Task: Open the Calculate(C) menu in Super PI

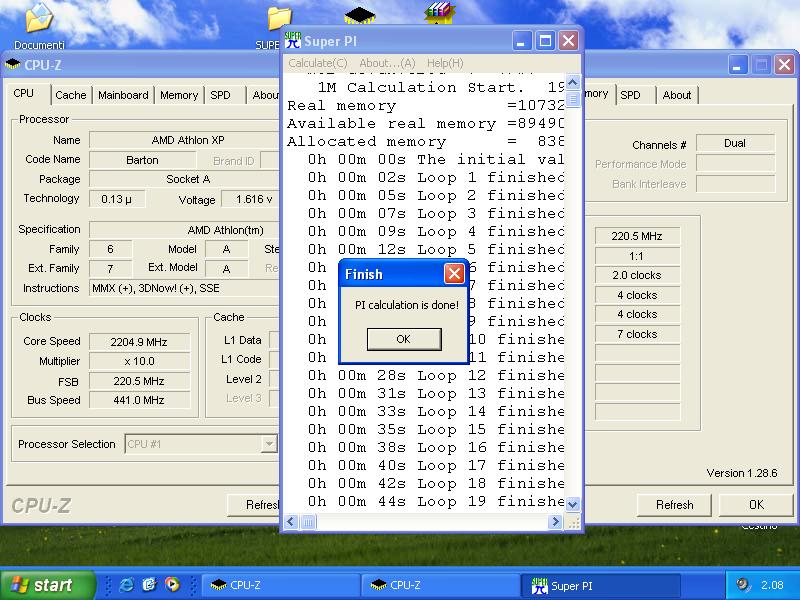Action: [317, 63]
